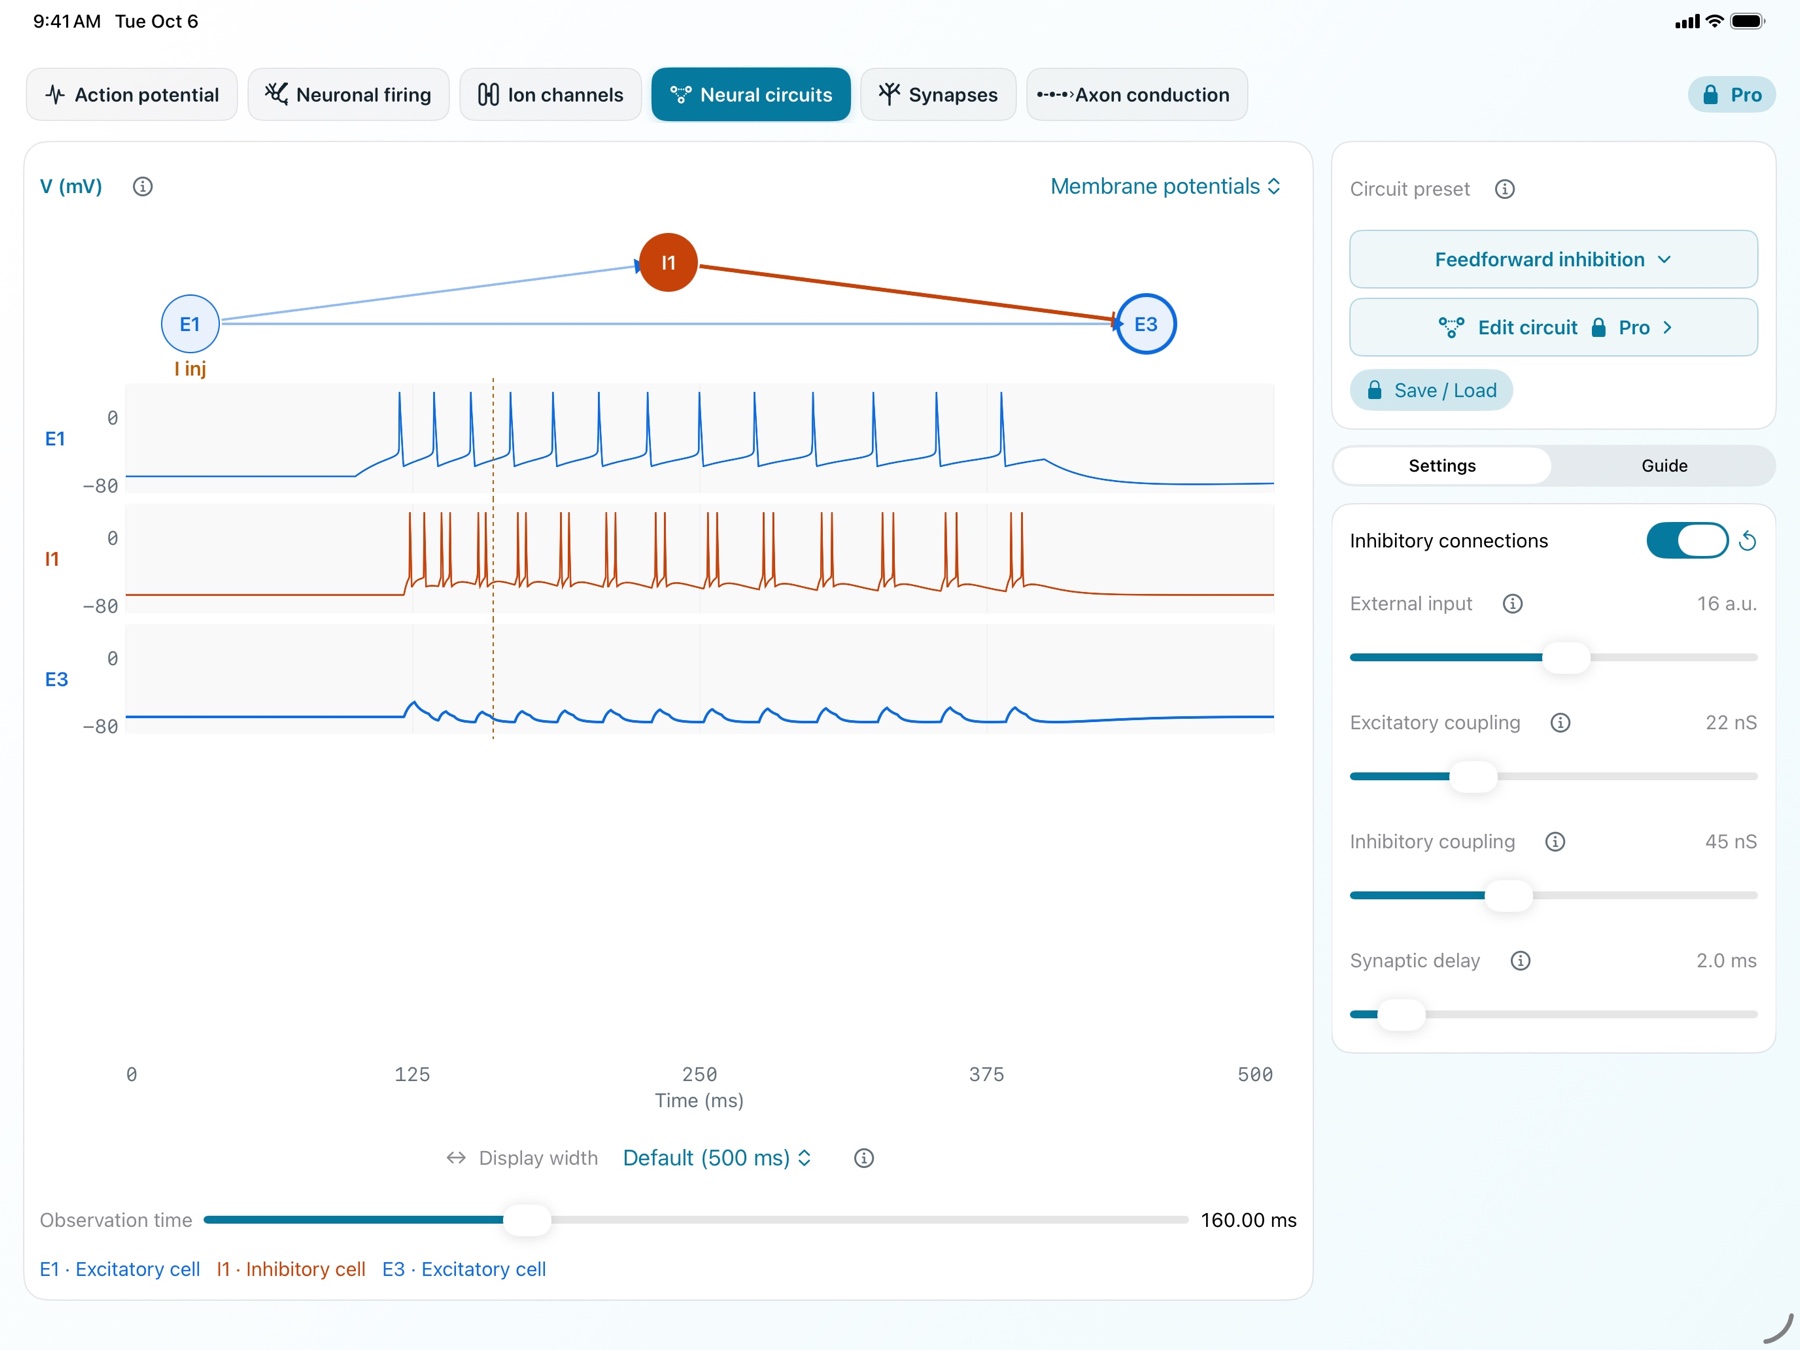Click the E1 · Excitatory cell legend
Image resolution: width=1800 pixels, height=1350 pixels.
120,1269
